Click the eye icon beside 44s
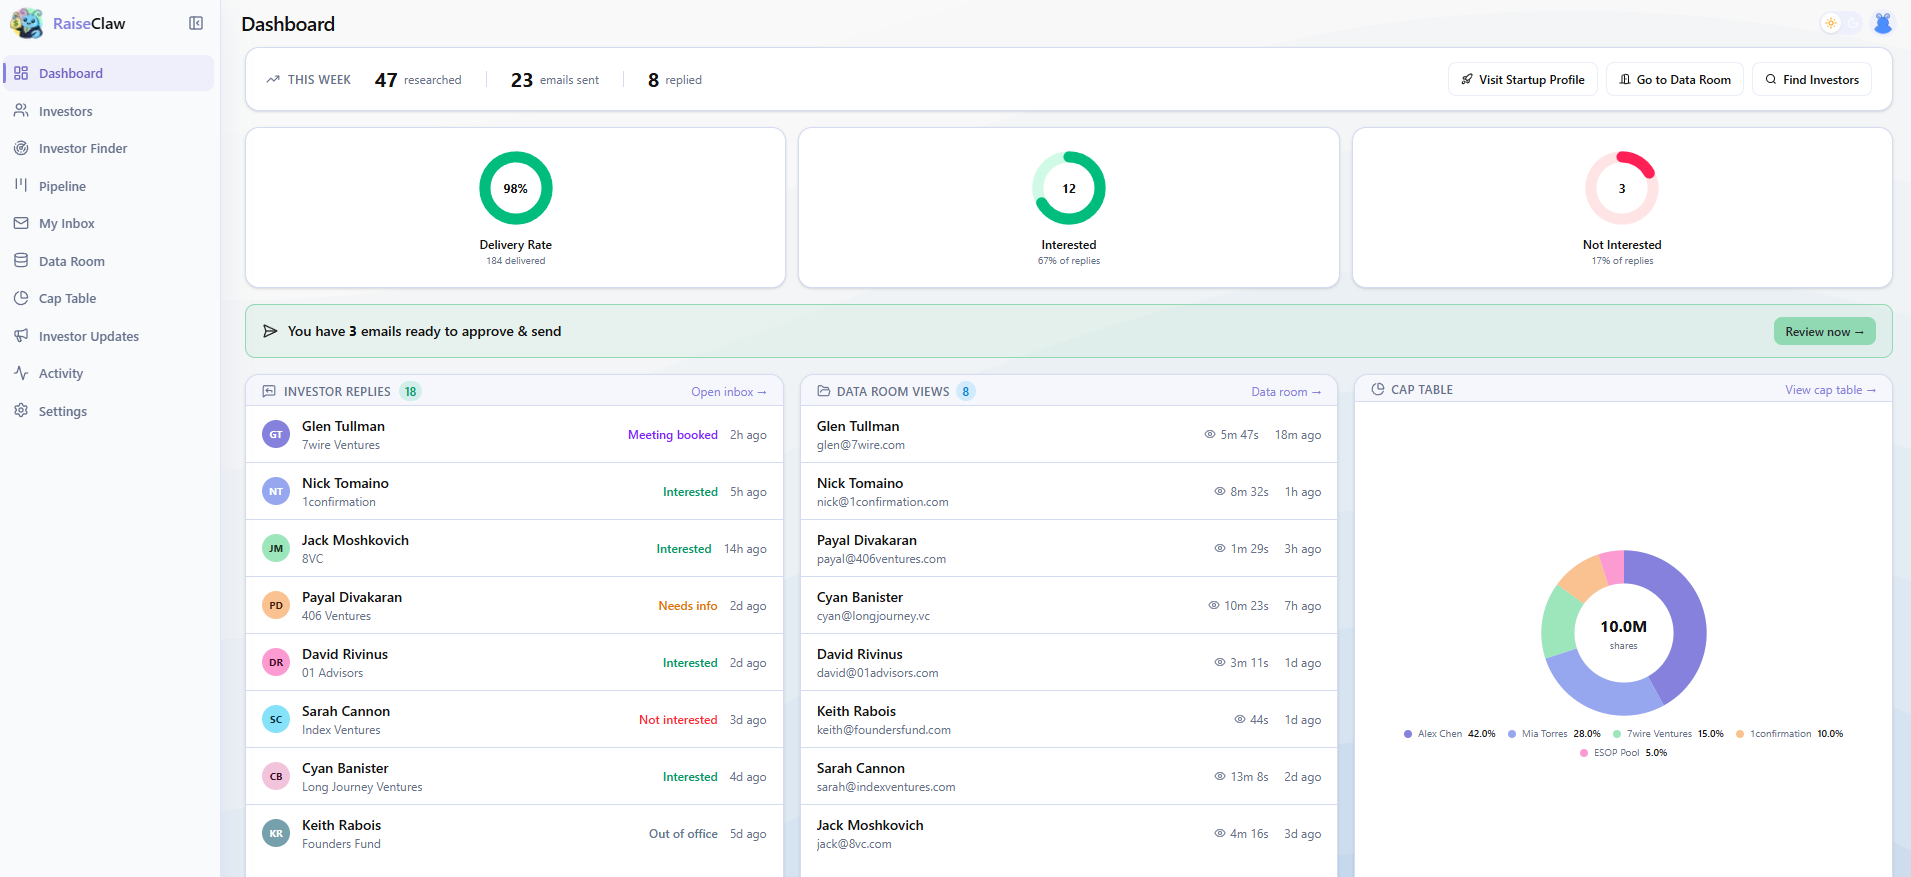The height and width of the screenshot is (877, 1911). click(x=1240, y=720)
